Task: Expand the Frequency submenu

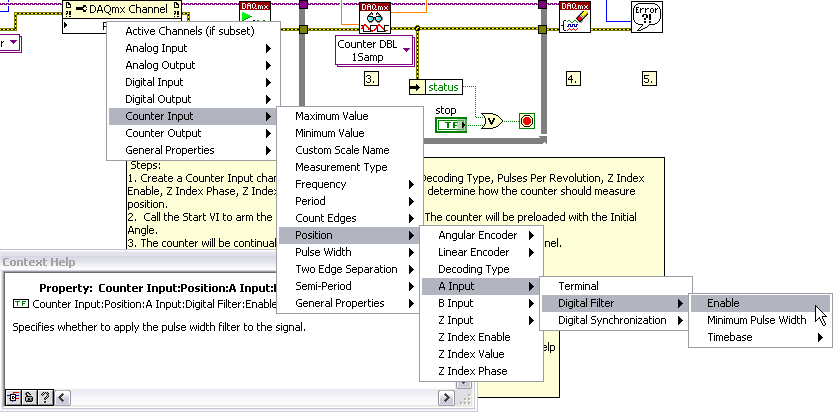Action: [x=350, y=184]
